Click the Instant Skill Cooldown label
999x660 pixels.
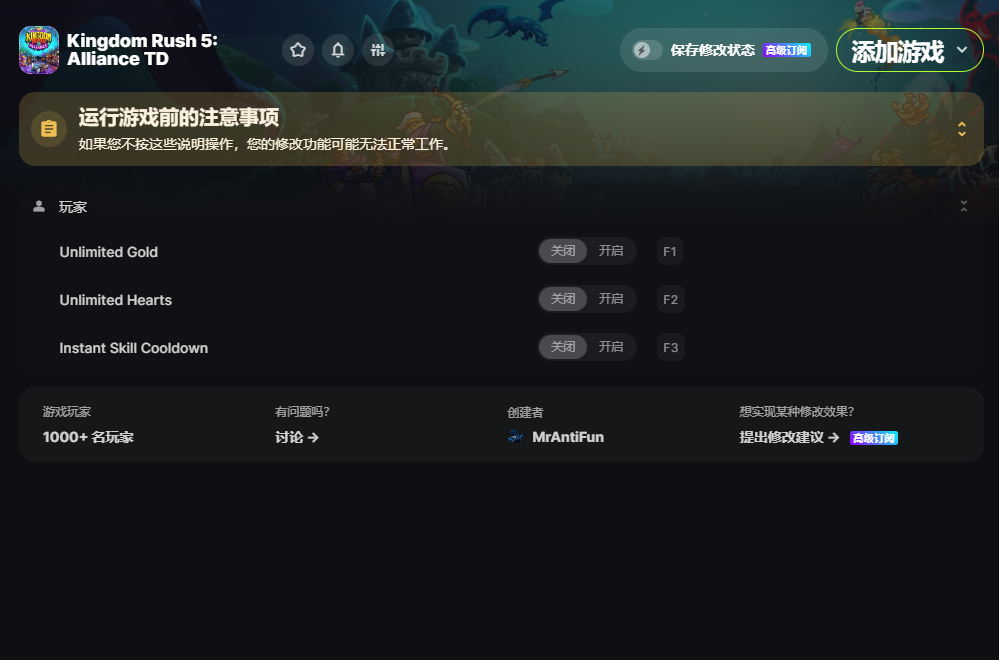pyautogui.click(x=133, y=348)
